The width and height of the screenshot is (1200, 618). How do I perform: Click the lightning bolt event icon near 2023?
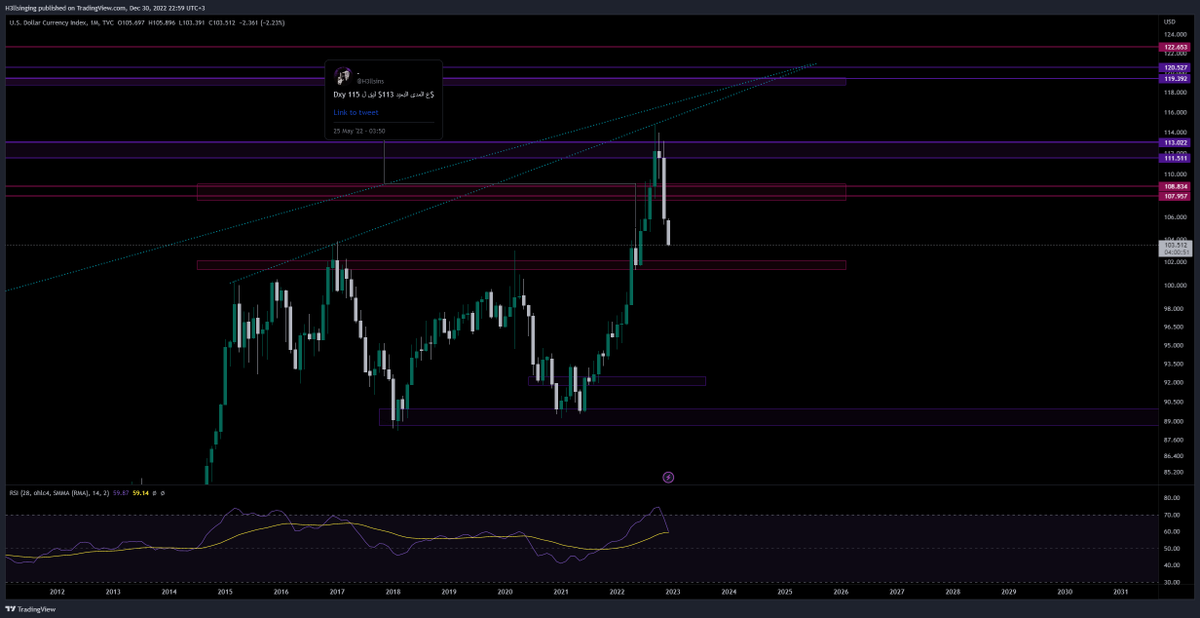click(668, 478)
